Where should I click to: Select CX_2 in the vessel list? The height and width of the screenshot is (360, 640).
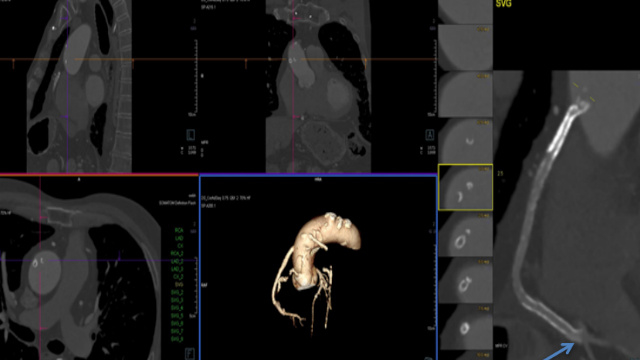178,277
